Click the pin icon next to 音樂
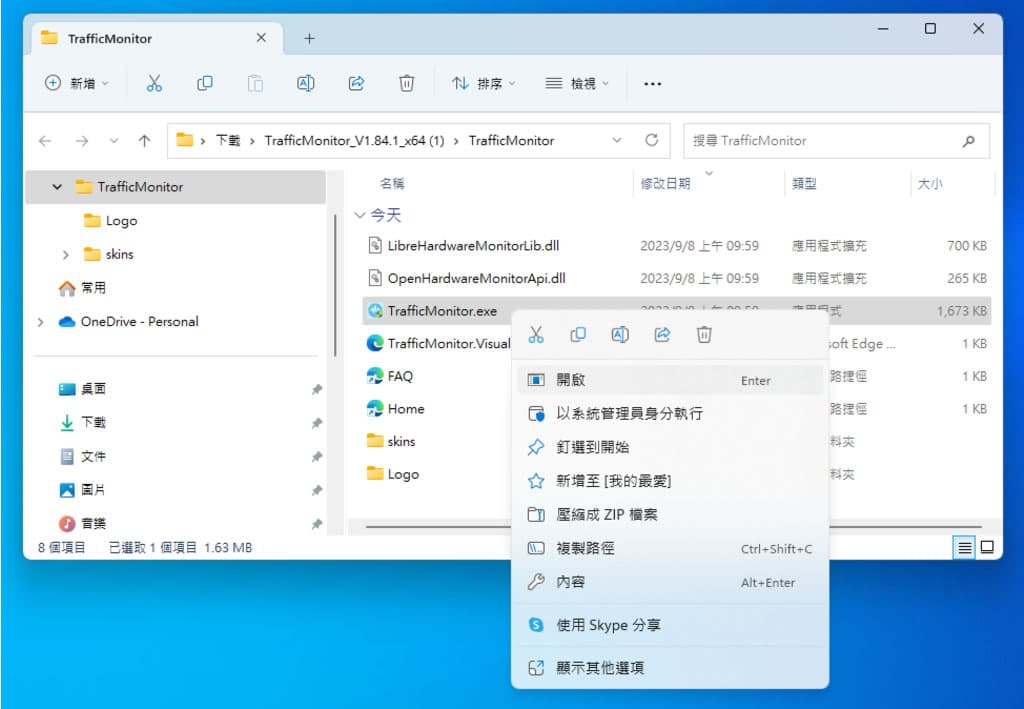 pyautogui.click(x=317, y=524)
